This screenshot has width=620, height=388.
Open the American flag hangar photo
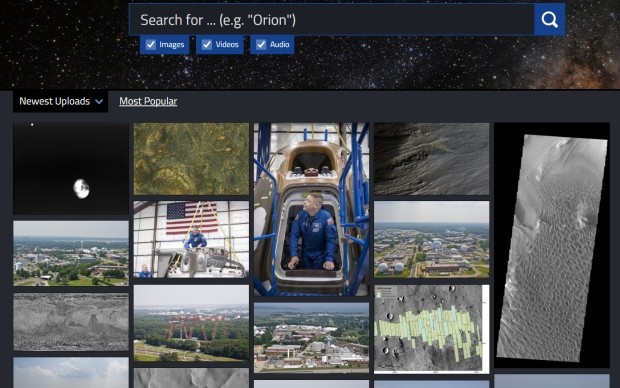[x=191, y=239]
